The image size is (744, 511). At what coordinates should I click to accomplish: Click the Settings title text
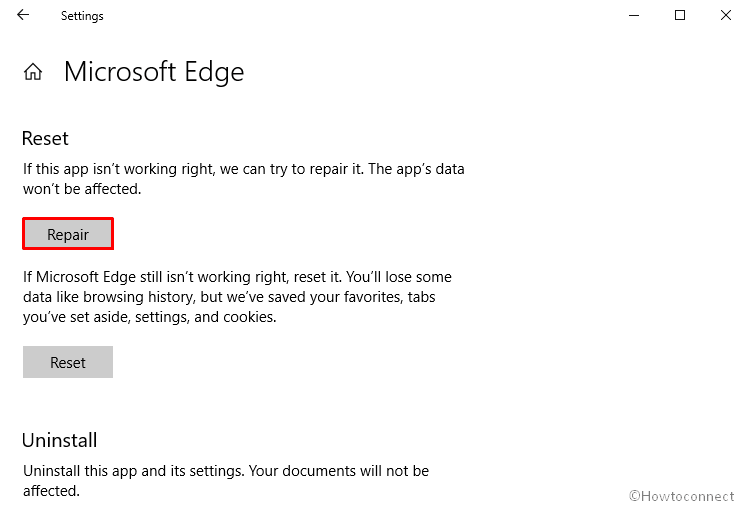[x=82, y=16]
